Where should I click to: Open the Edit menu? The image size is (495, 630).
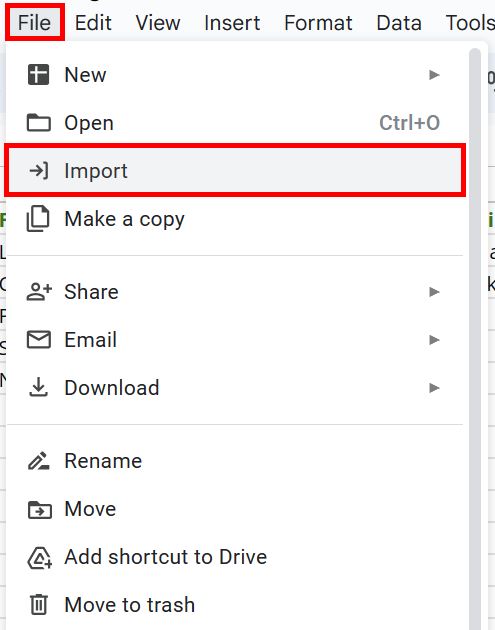click(93, 22)
